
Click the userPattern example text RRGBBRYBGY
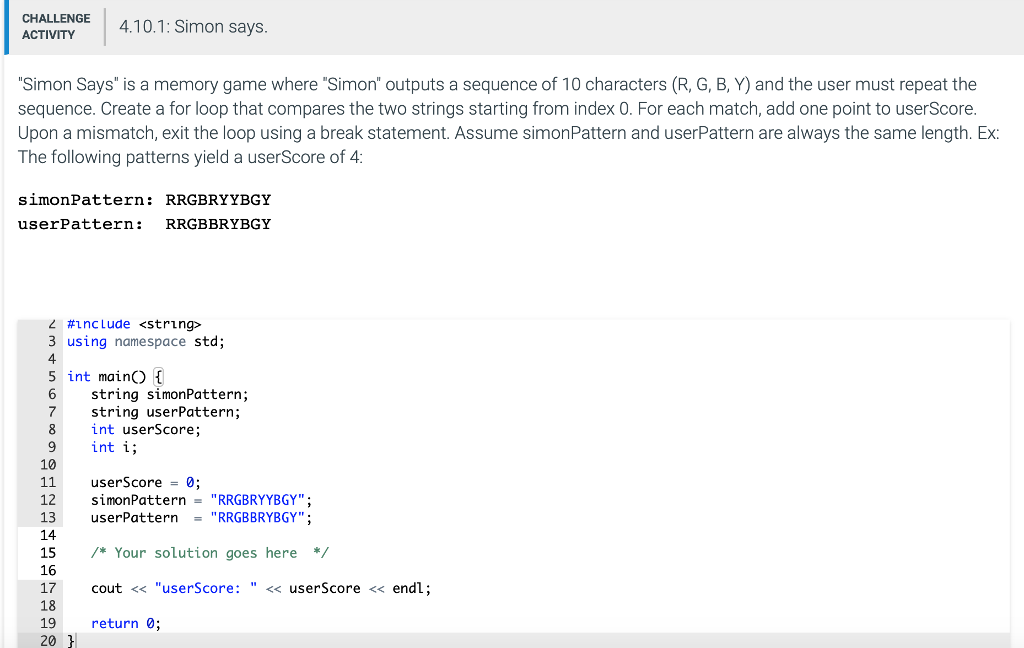218,223
